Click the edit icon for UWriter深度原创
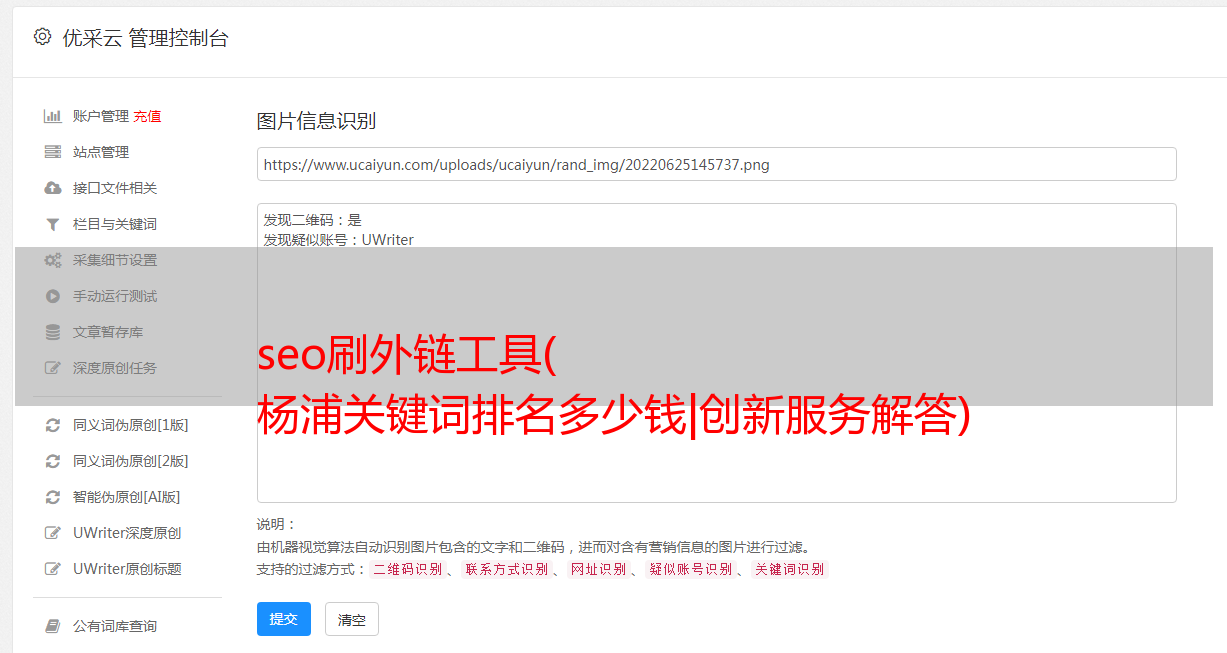1227x653 pixels. click(x=53, y=533)
